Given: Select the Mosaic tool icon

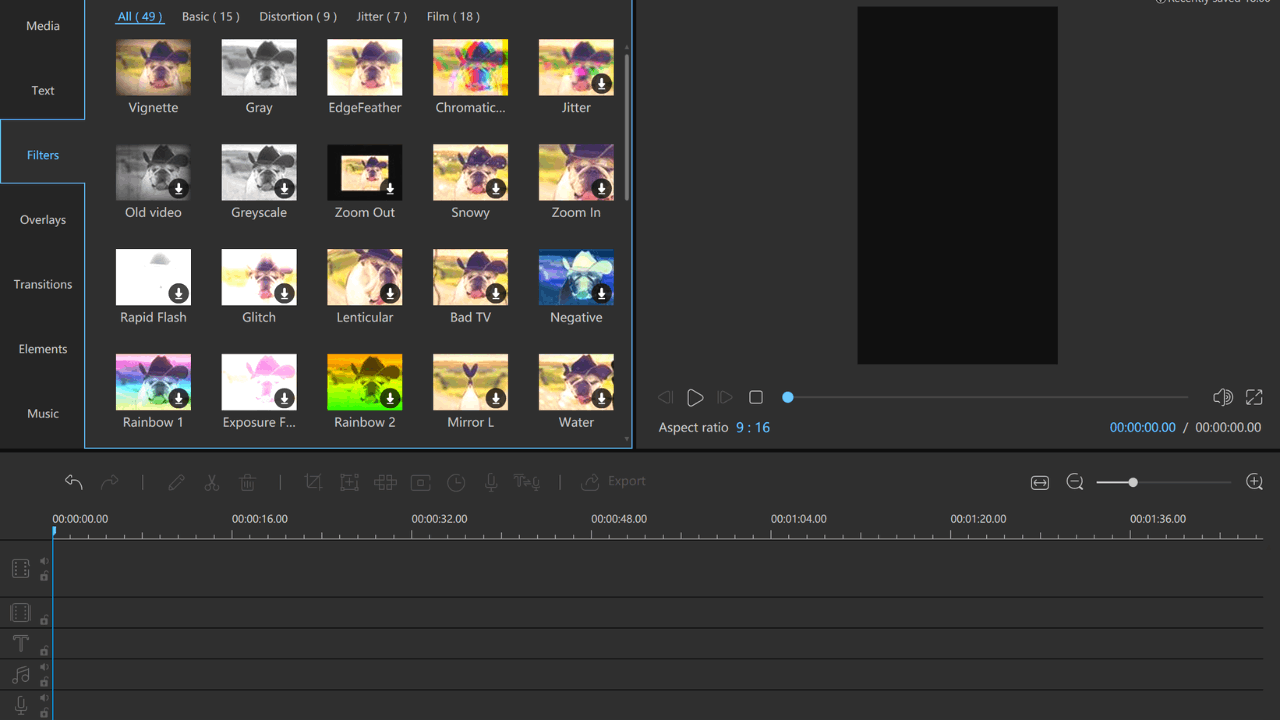Looking at the screenshot, I should 385,482.
